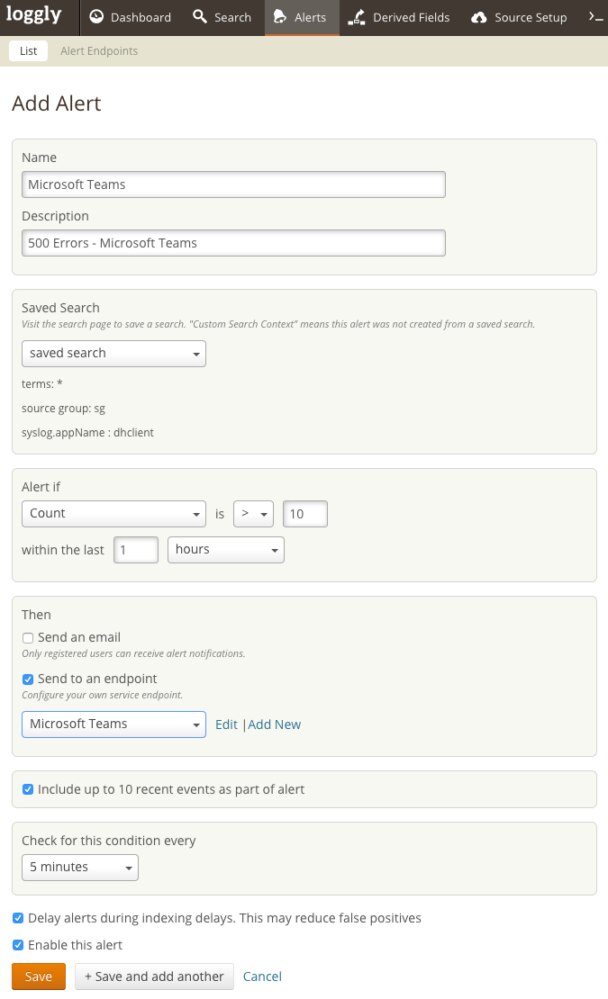Click the Derived Fields icon
Viewport: 608px width, 999px height.
click(x=356, y=17)
